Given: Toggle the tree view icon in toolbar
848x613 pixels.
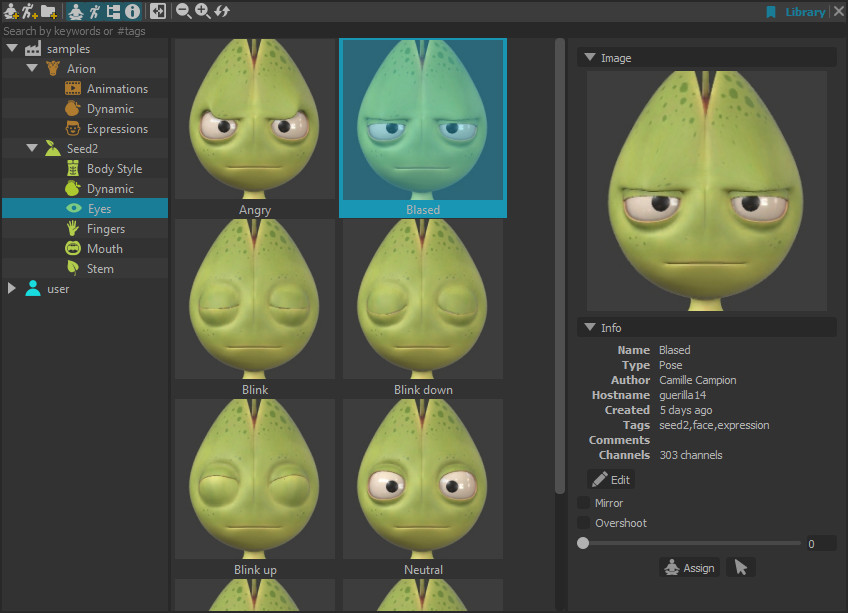Looking at the screenshot, I should point(113,12).
